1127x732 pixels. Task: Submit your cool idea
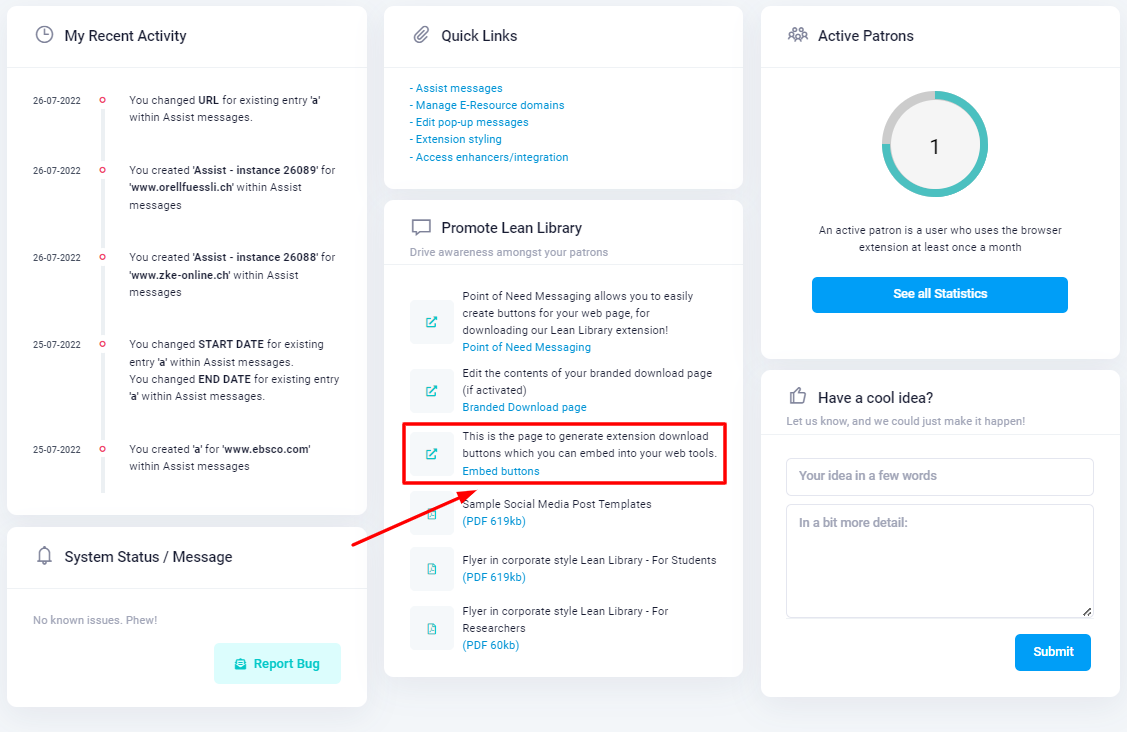1052,651
